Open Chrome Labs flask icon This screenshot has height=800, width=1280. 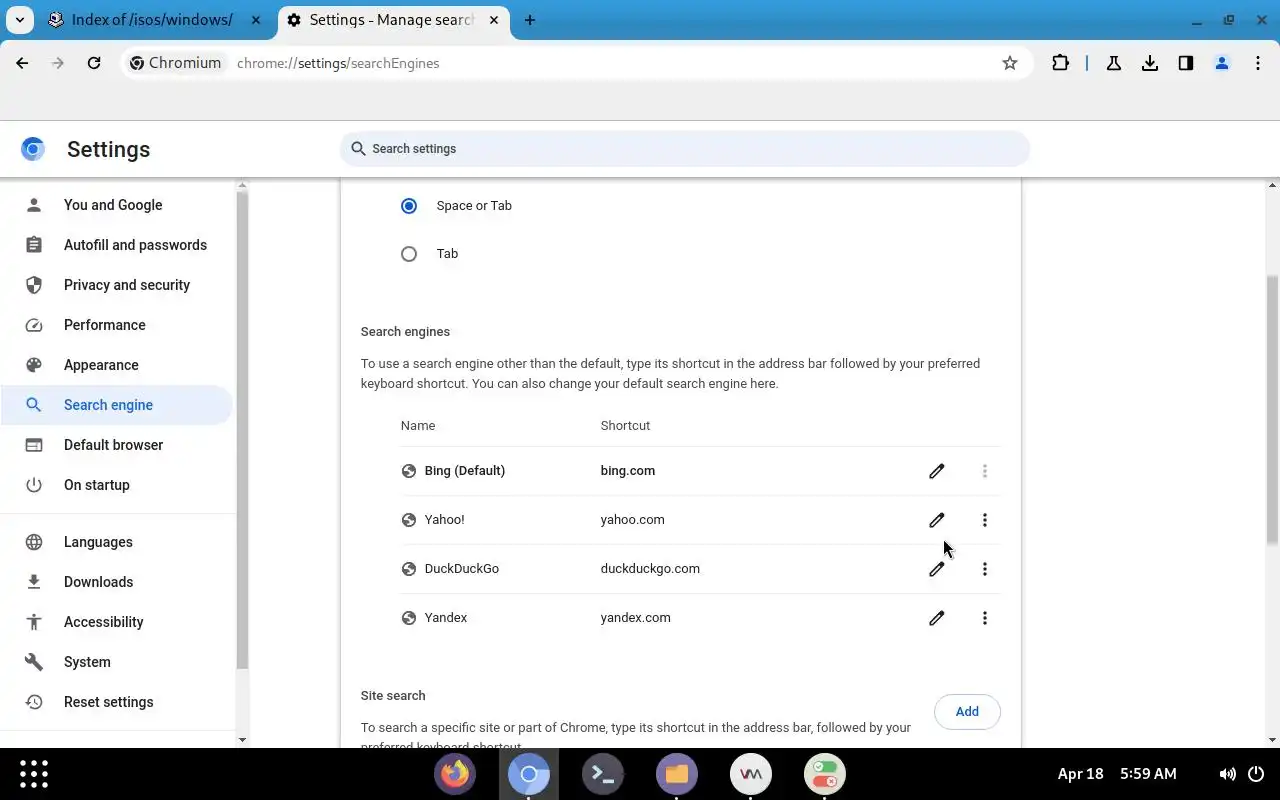coord(1113,63)
